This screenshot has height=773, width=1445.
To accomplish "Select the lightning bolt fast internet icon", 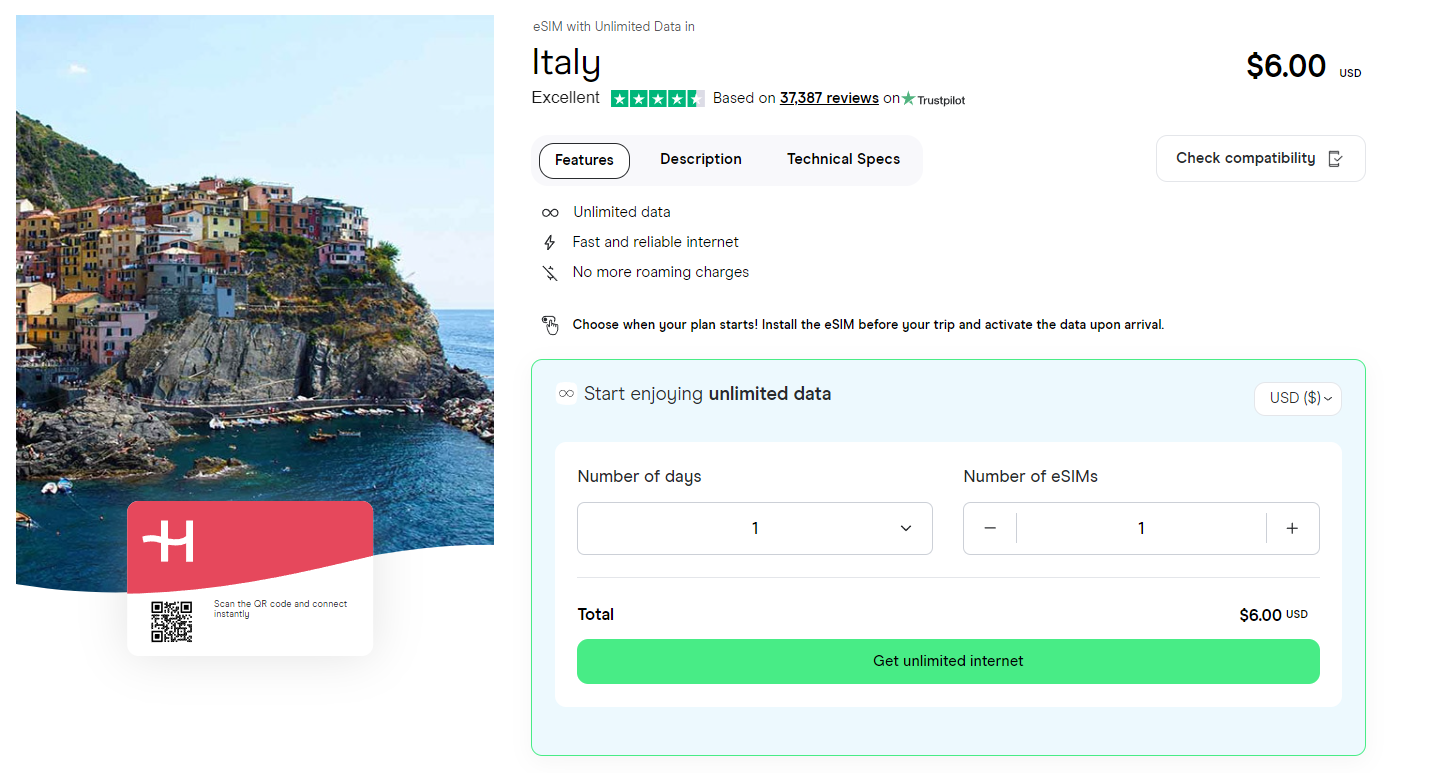I will point(550,242).
